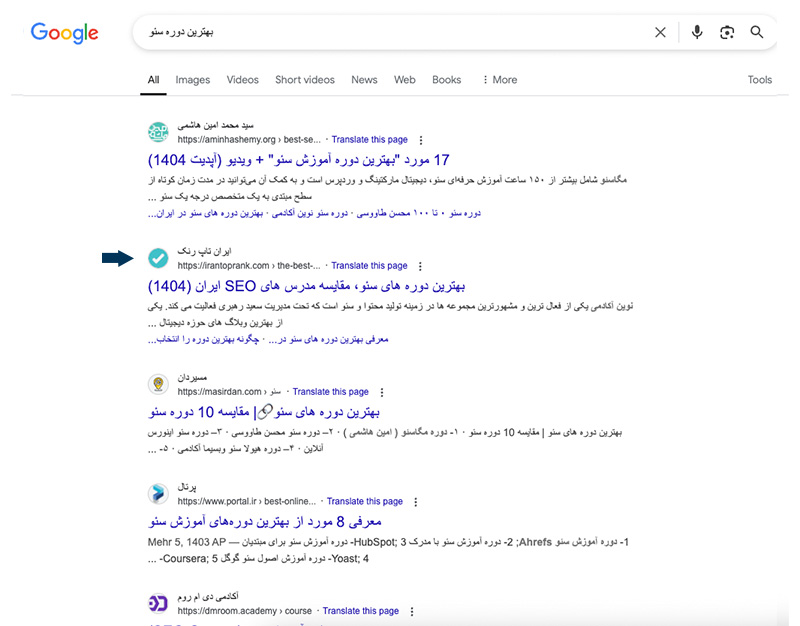Open the News tab
The image size is (800, 626).
tap(364, 80)
